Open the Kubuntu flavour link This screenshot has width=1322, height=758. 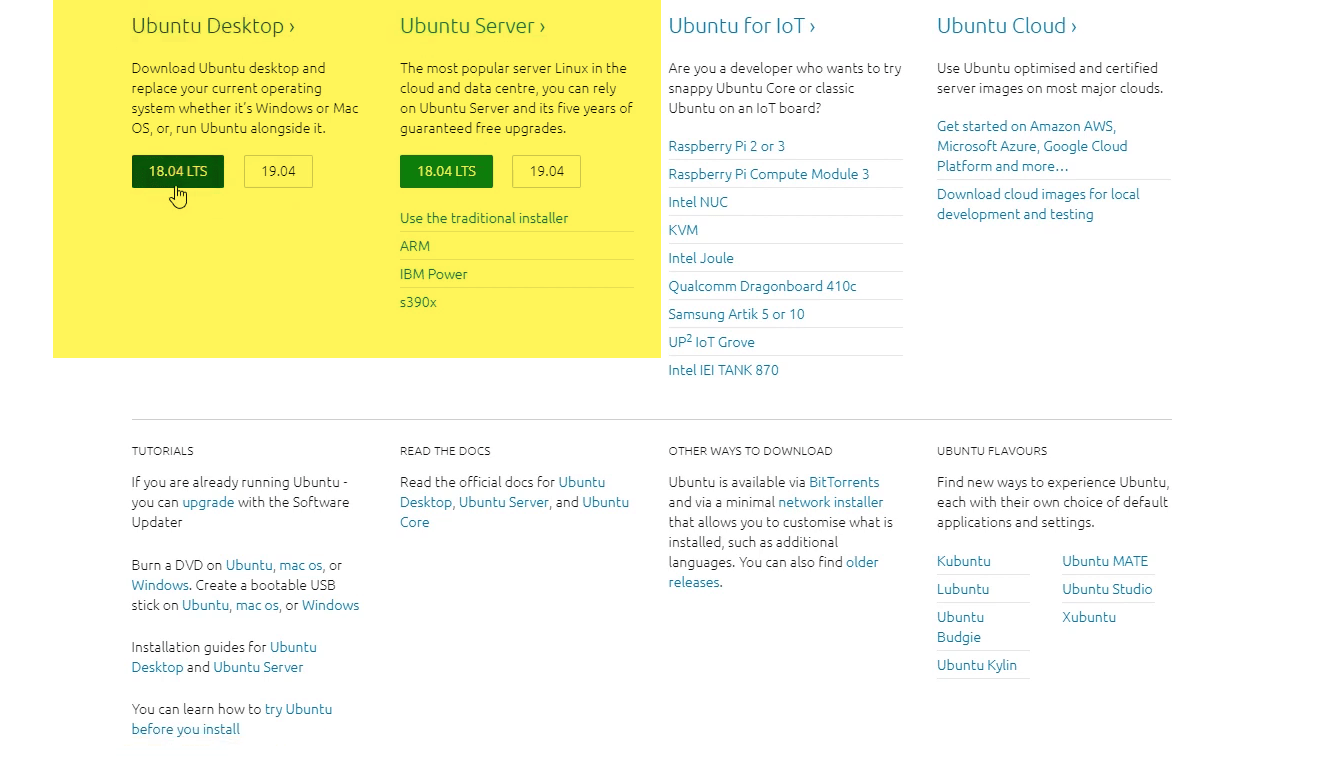click(x=964, y=561)
